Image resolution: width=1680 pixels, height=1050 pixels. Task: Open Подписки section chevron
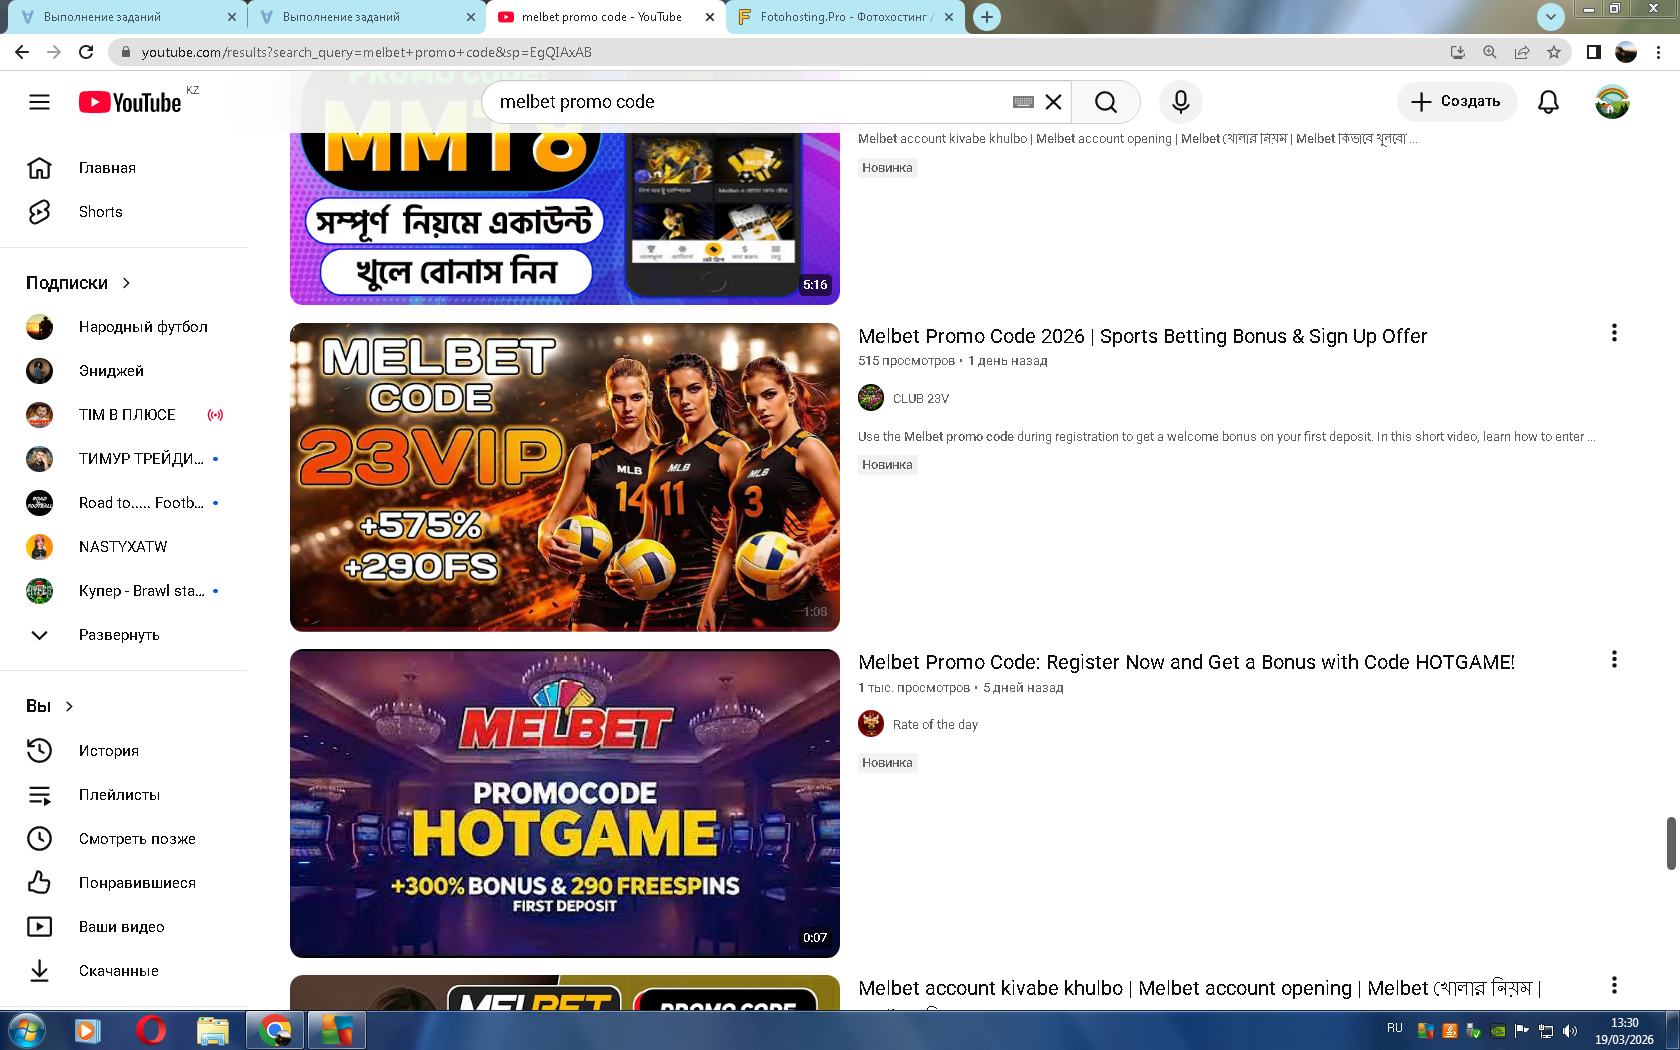point(127,283)
